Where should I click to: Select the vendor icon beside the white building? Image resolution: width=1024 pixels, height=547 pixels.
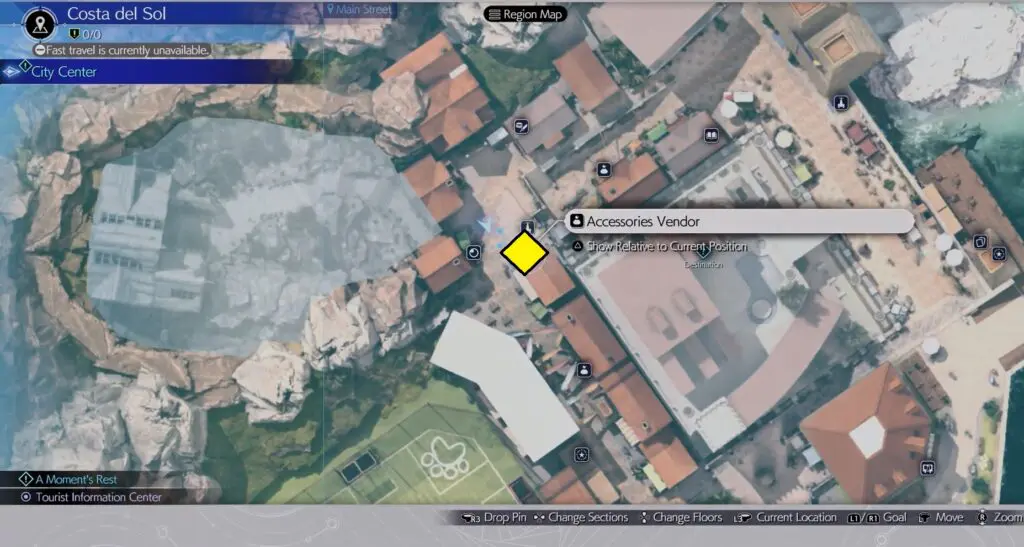tap(584, 370)
